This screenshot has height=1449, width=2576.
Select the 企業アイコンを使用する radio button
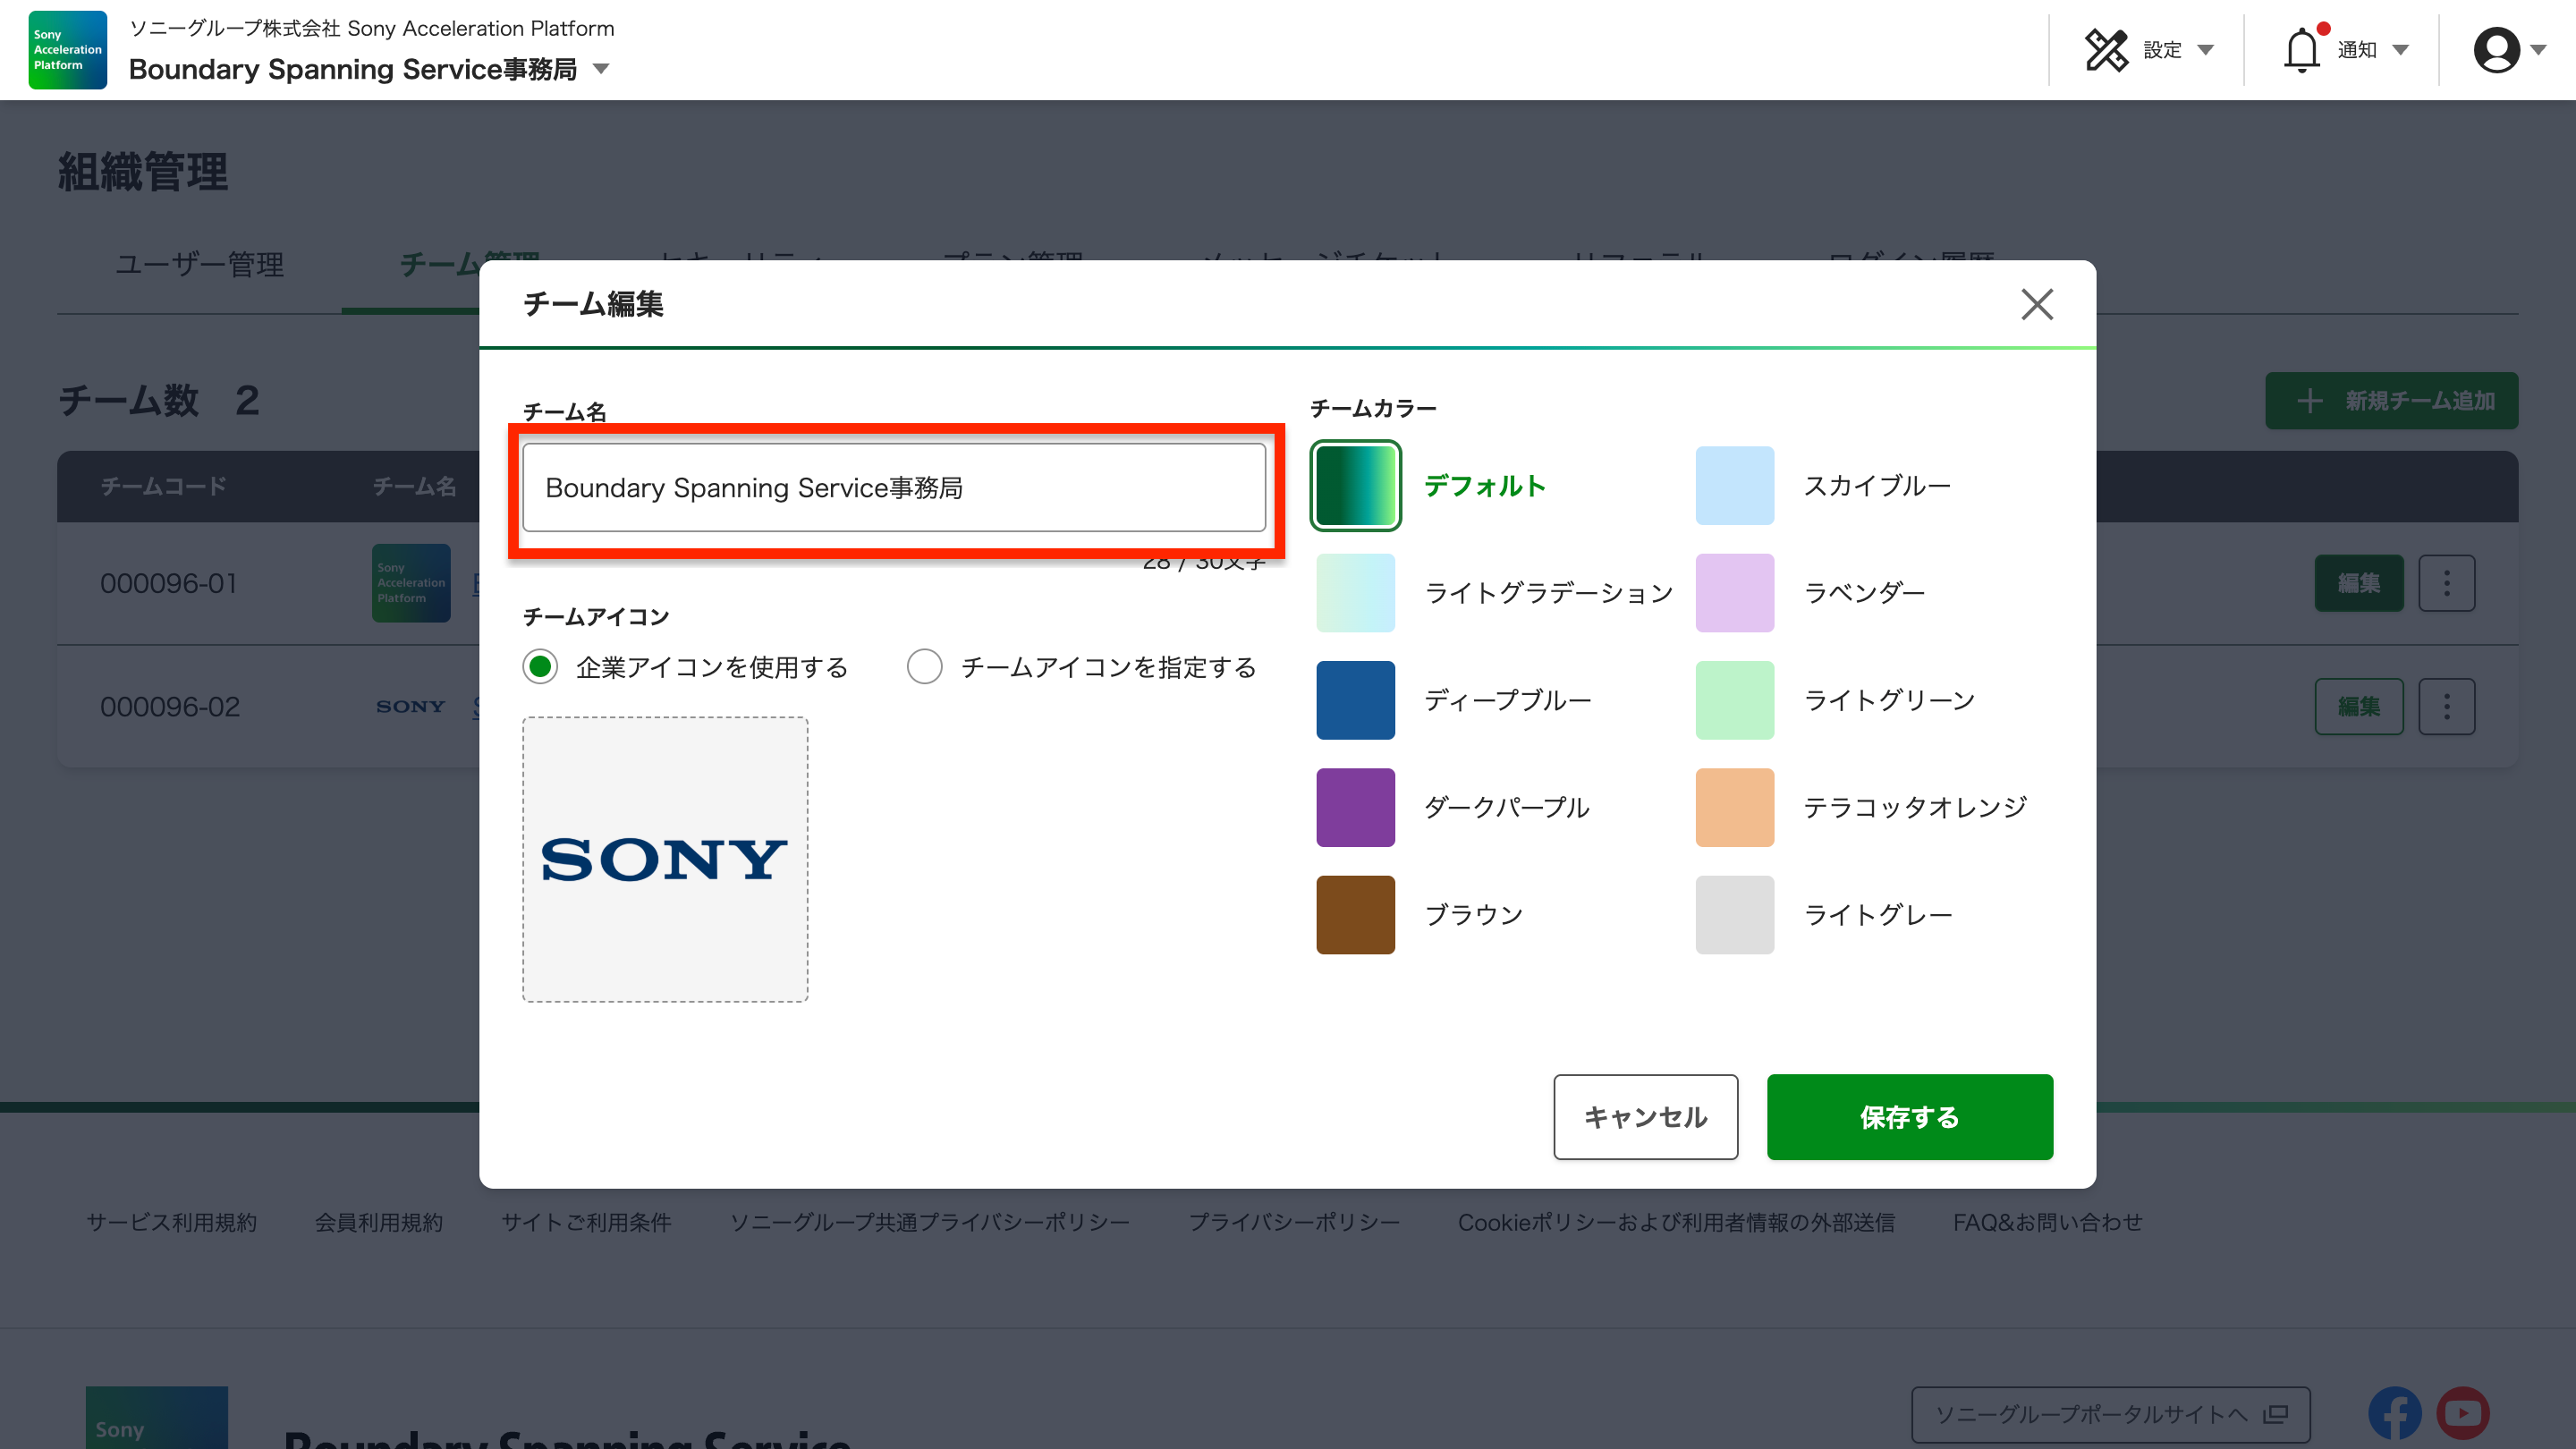coord(540,667)
